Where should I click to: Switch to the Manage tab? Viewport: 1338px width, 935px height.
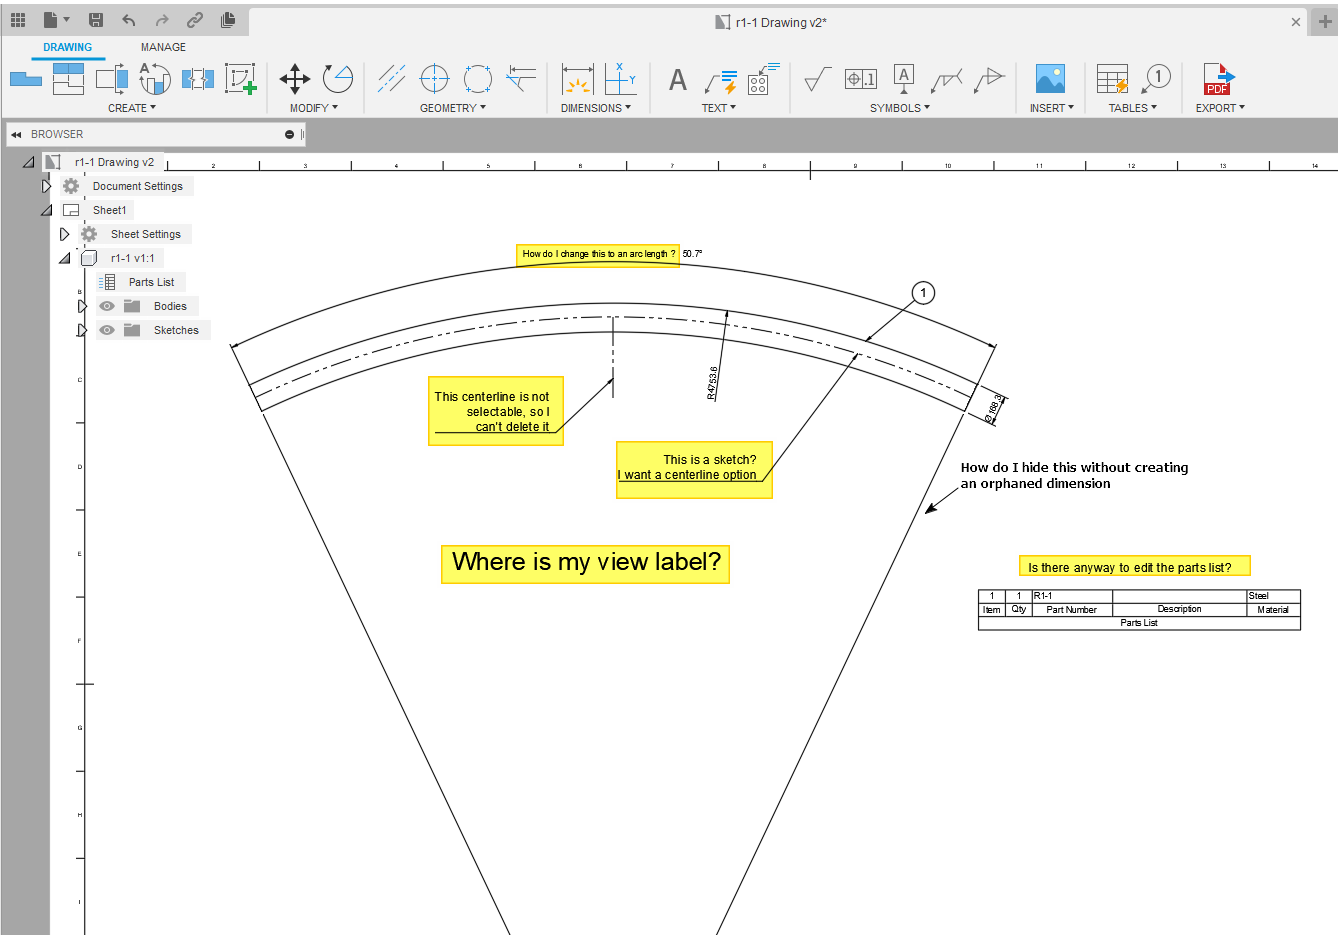163,46
